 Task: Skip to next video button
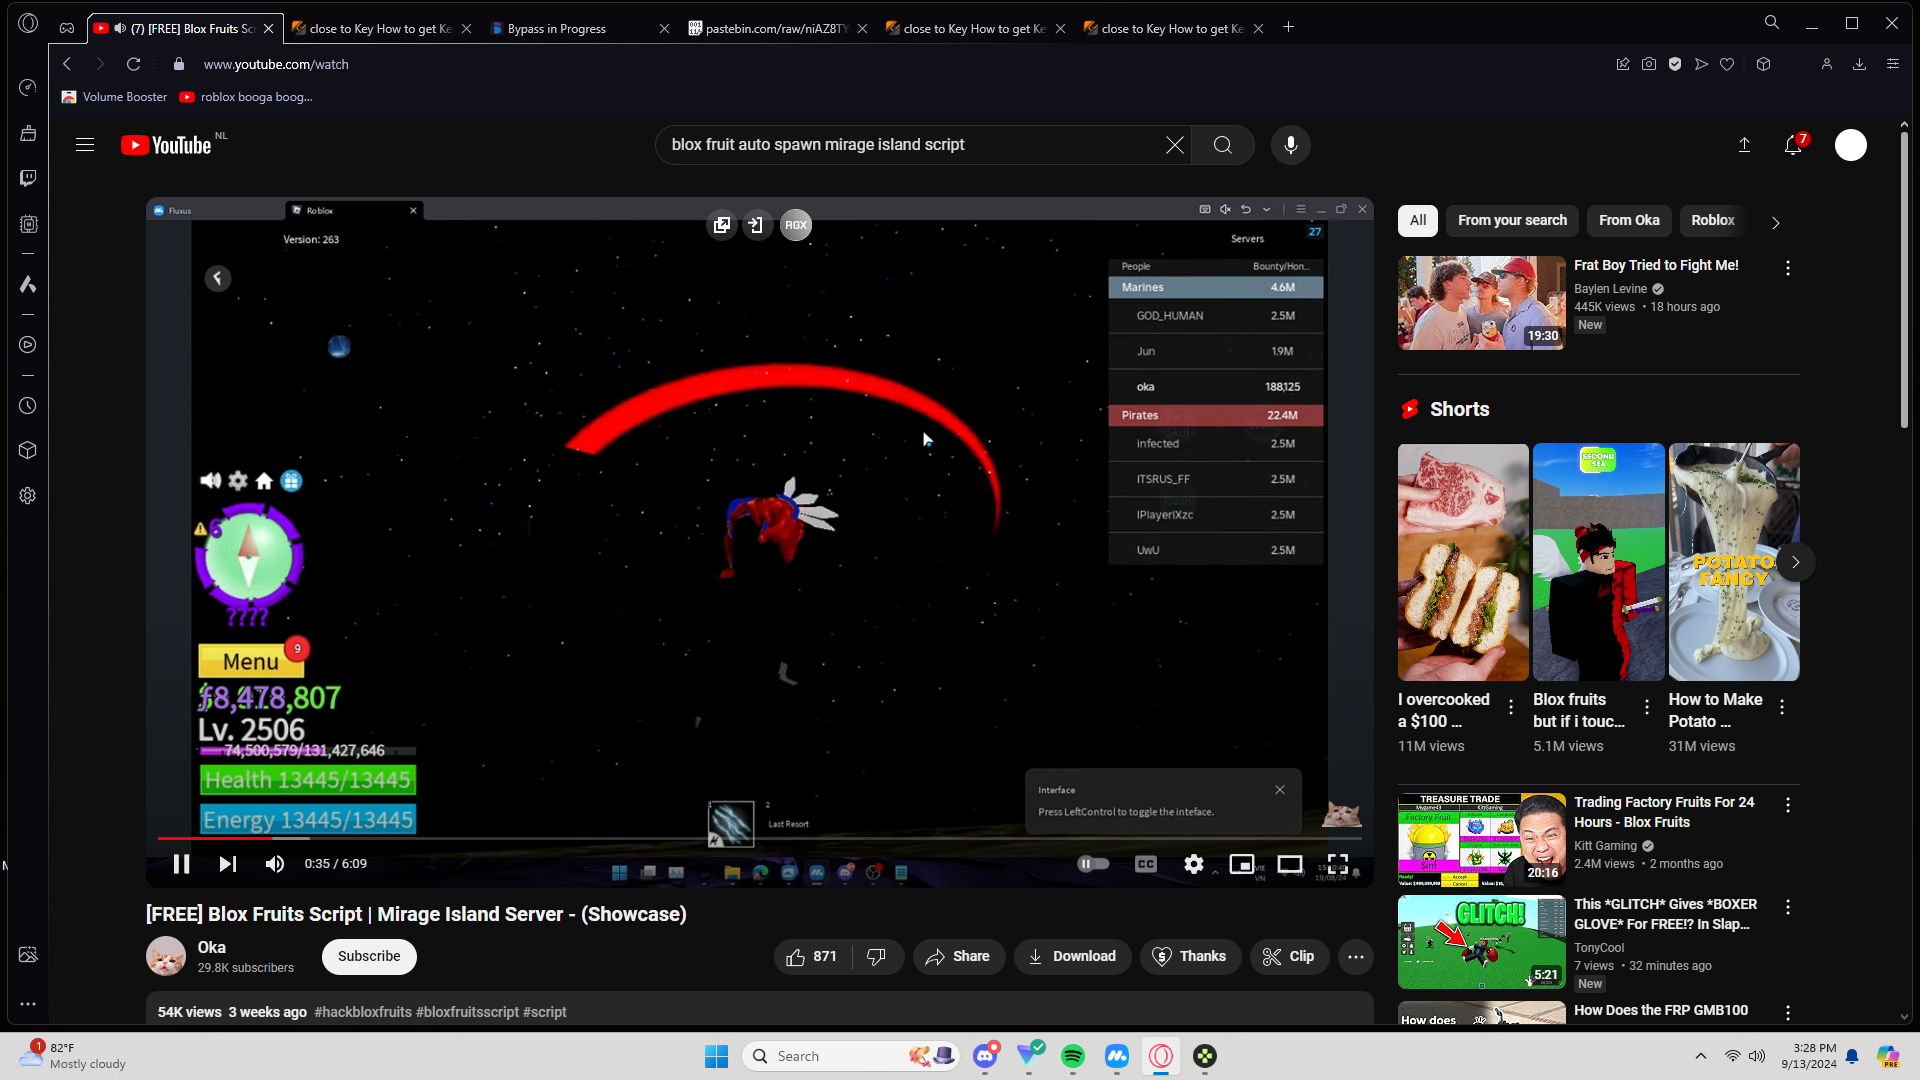pos(228,864)
